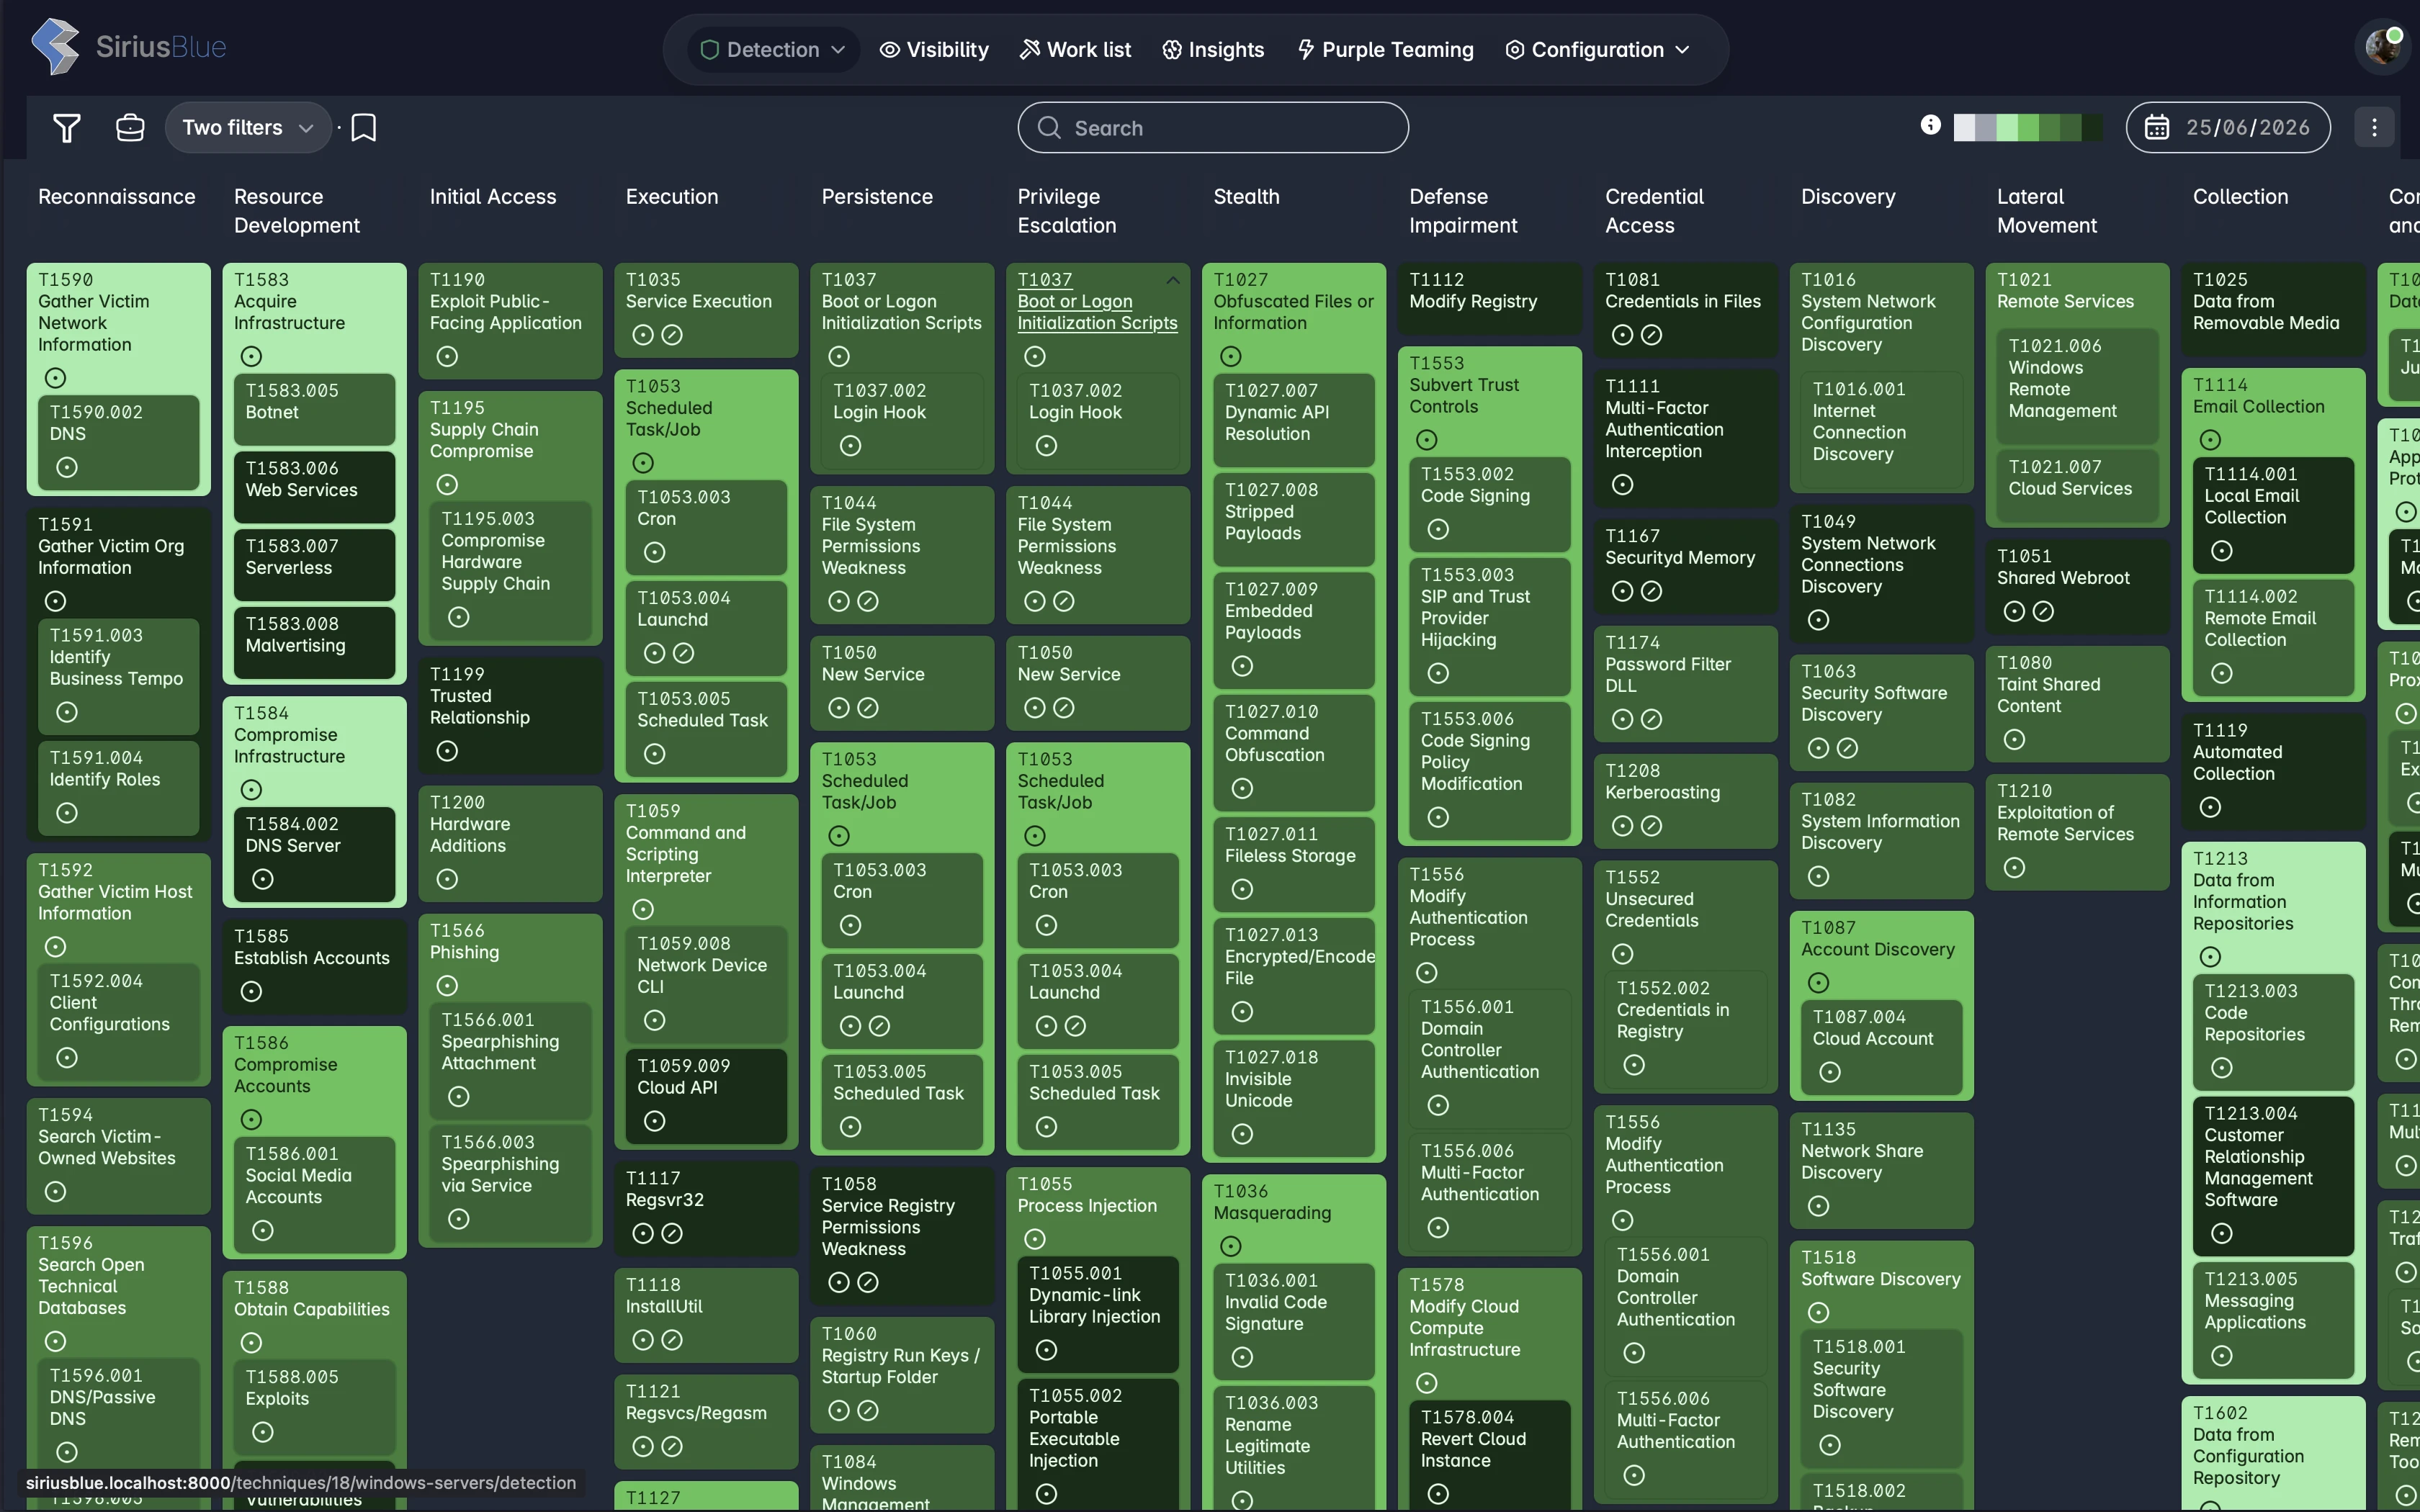Open the Detection dropdown menu

tap(773, 50)
